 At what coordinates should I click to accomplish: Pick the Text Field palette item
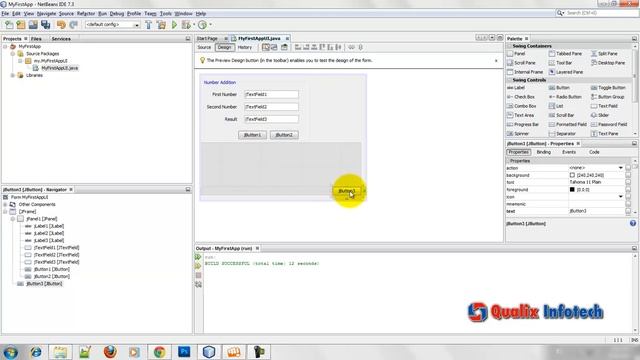pyautogui.click(x=604, y=106)
